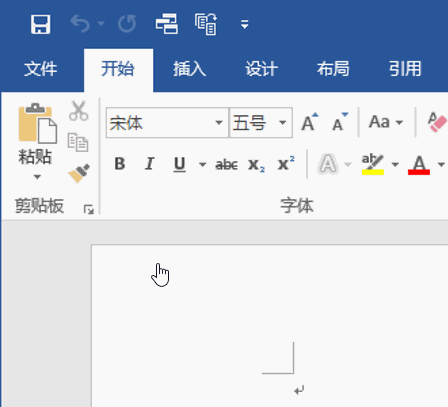Open the 文件 tab
Viewport: 448px width, 407px height.
click(x=41, y=69)
